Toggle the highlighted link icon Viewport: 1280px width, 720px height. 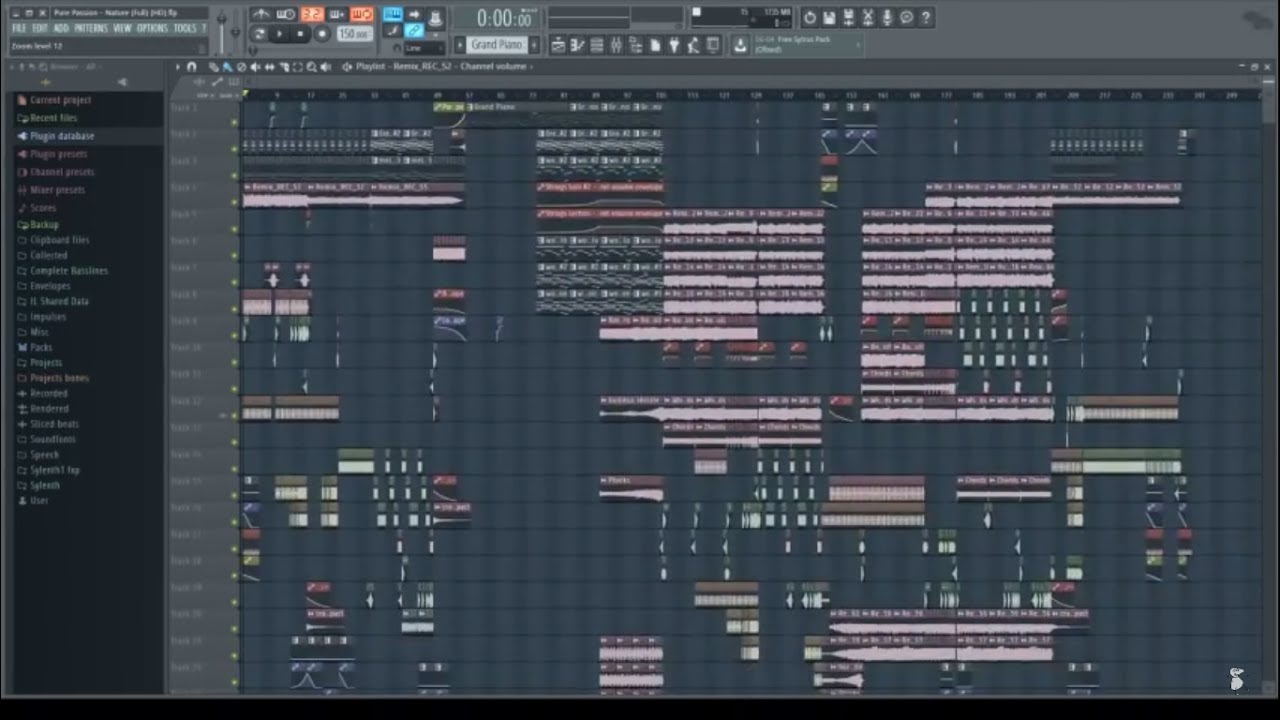point(414,31)
